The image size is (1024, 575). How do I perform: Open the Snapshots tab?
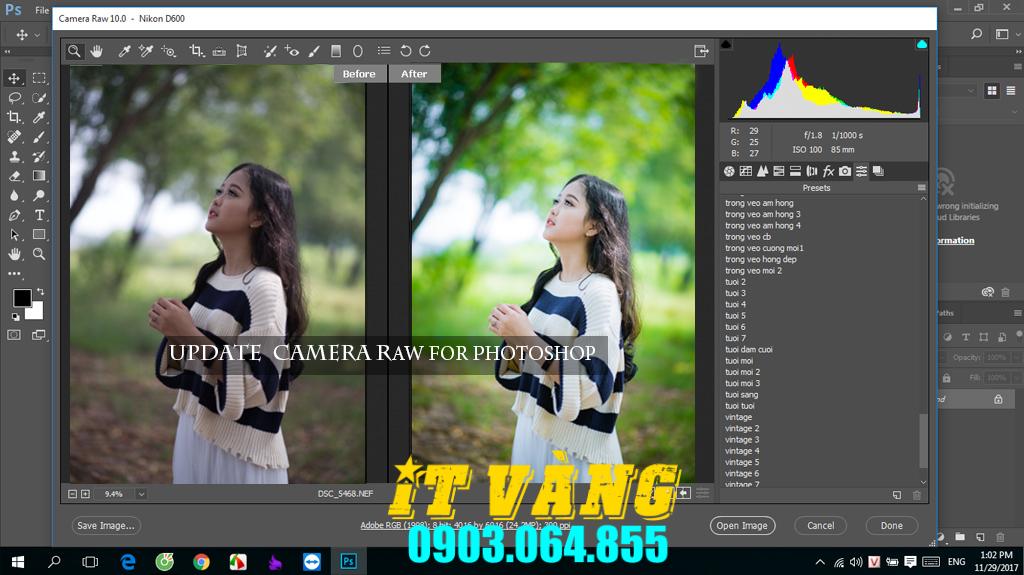878,171
